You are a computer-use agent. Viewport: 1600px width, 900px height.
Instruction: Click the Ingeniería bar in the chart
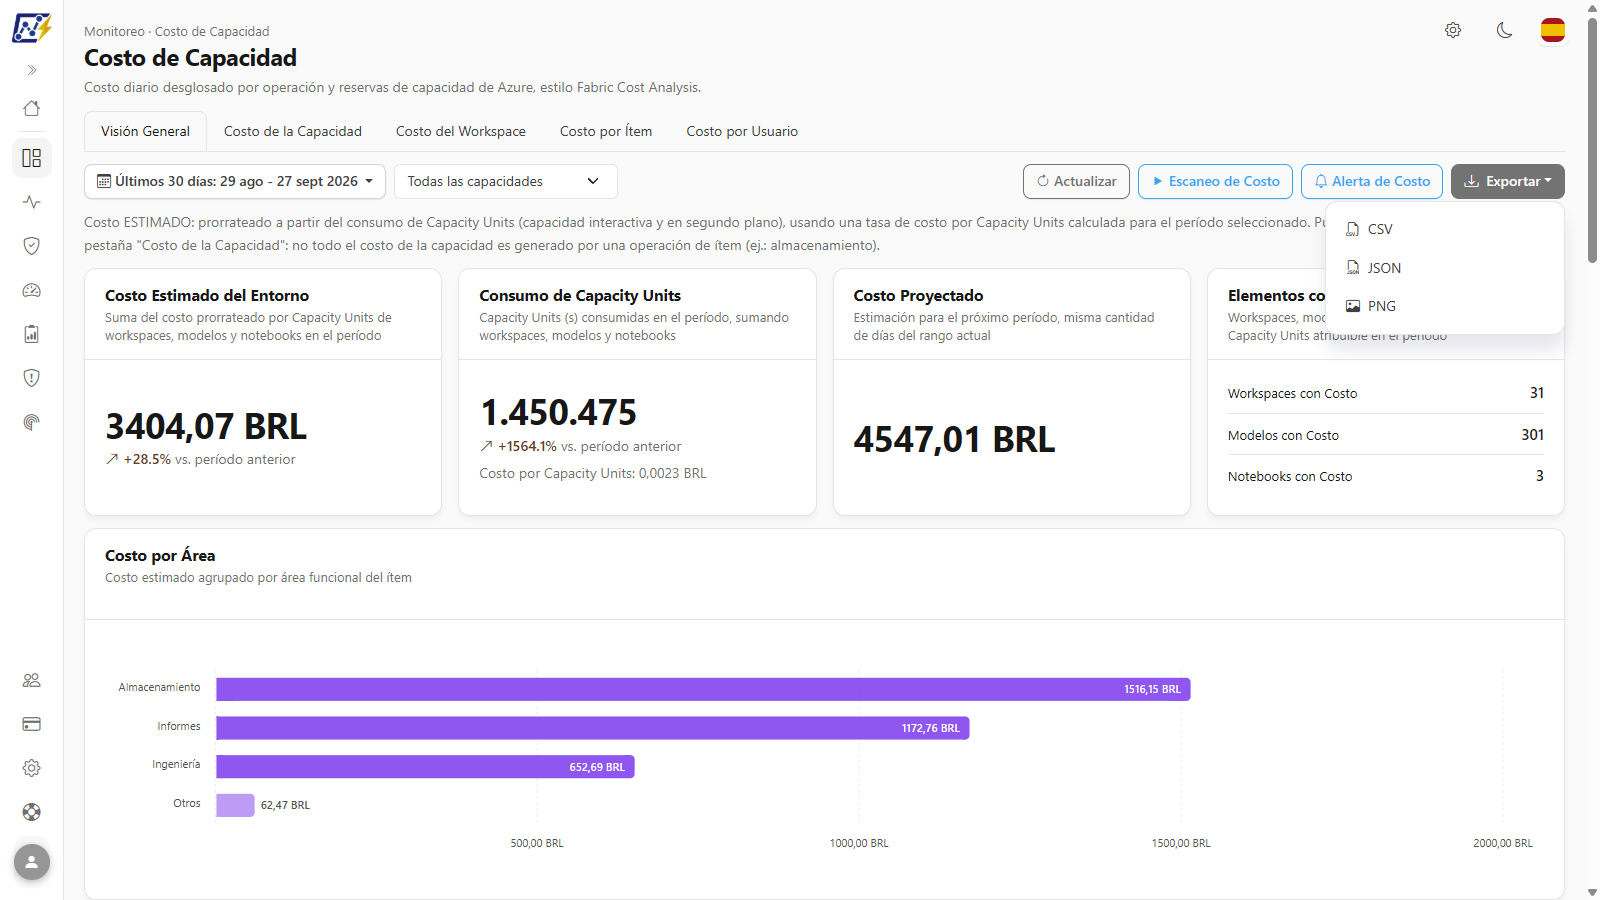(x=425, y=767)
